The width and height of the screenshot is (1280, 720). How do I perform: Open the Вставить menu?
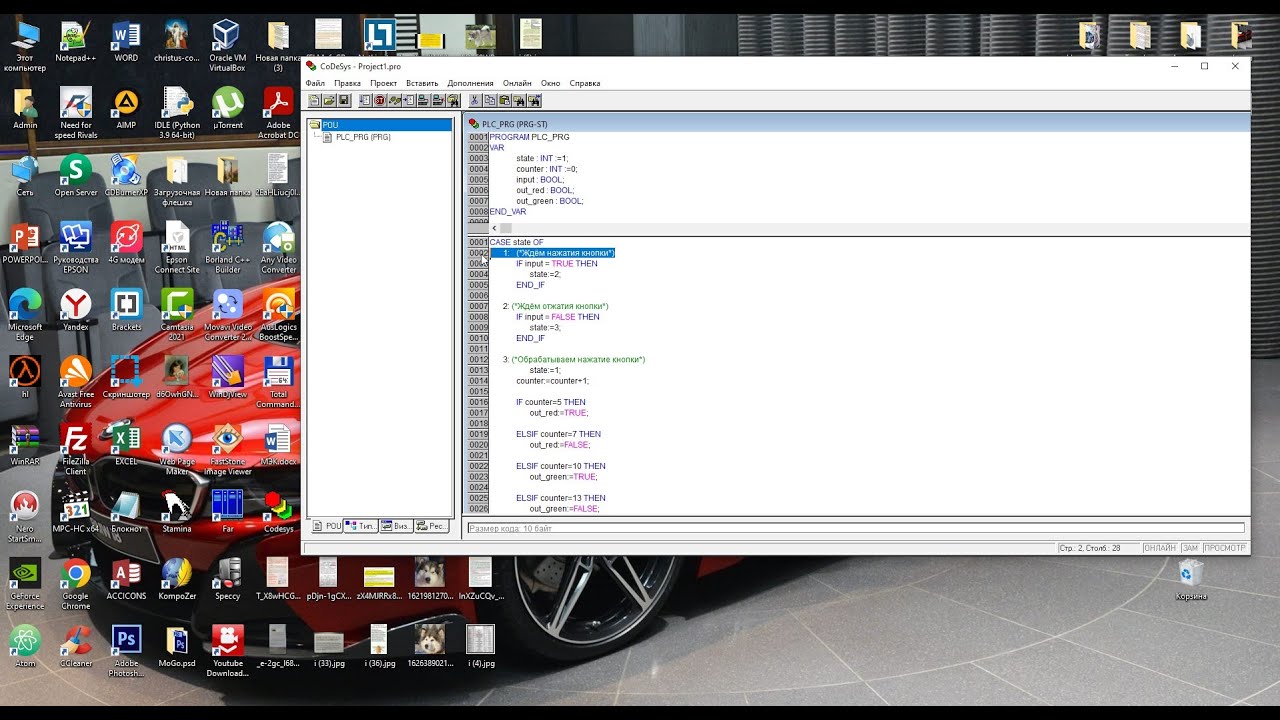(x=422, y=83)
